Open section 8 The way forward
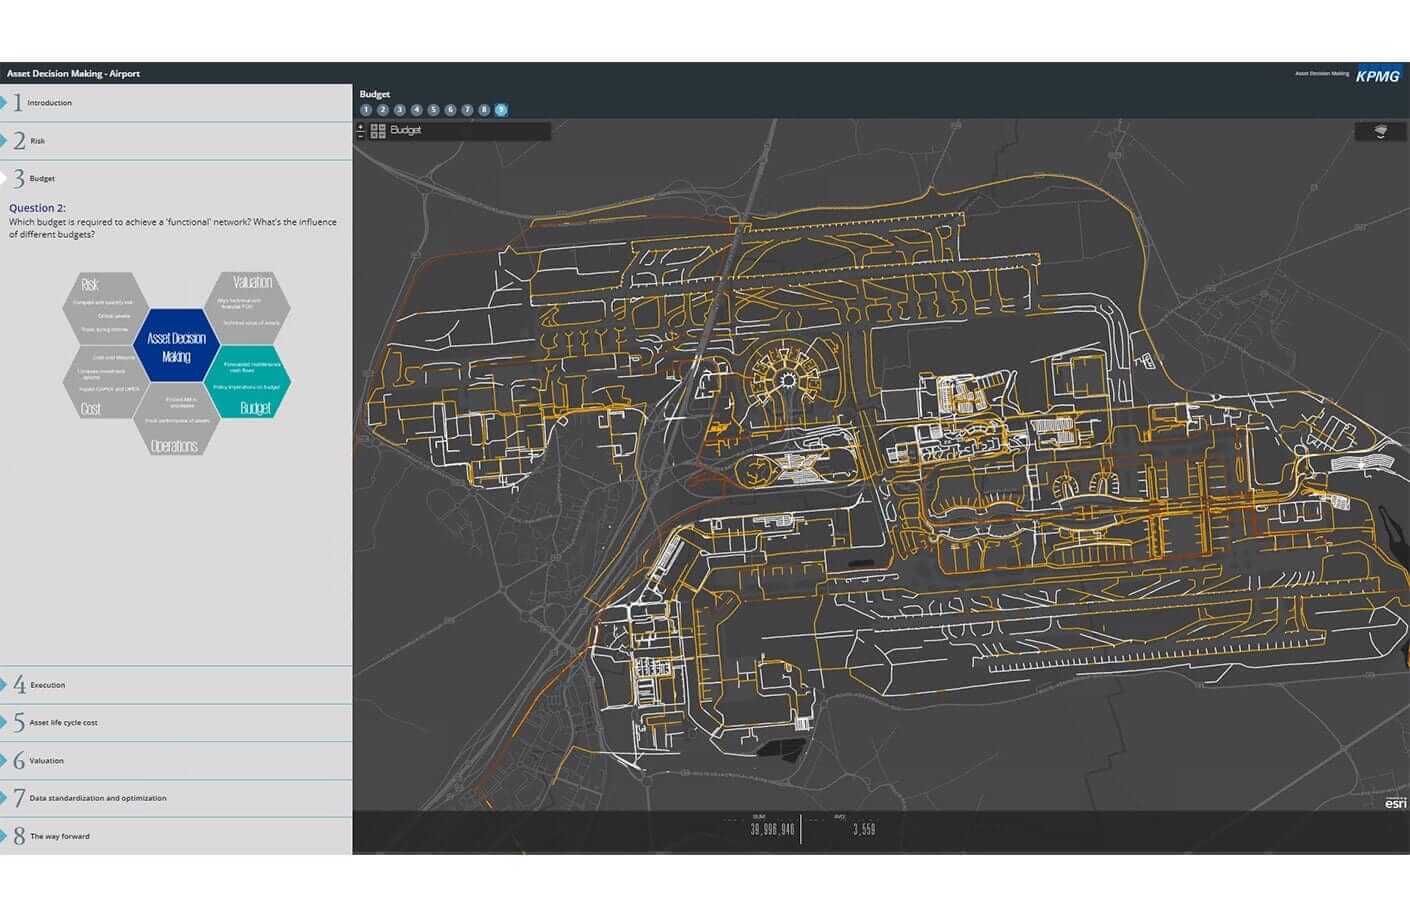The width and height of the screenshot is (1410, 917). coord(176,836)
